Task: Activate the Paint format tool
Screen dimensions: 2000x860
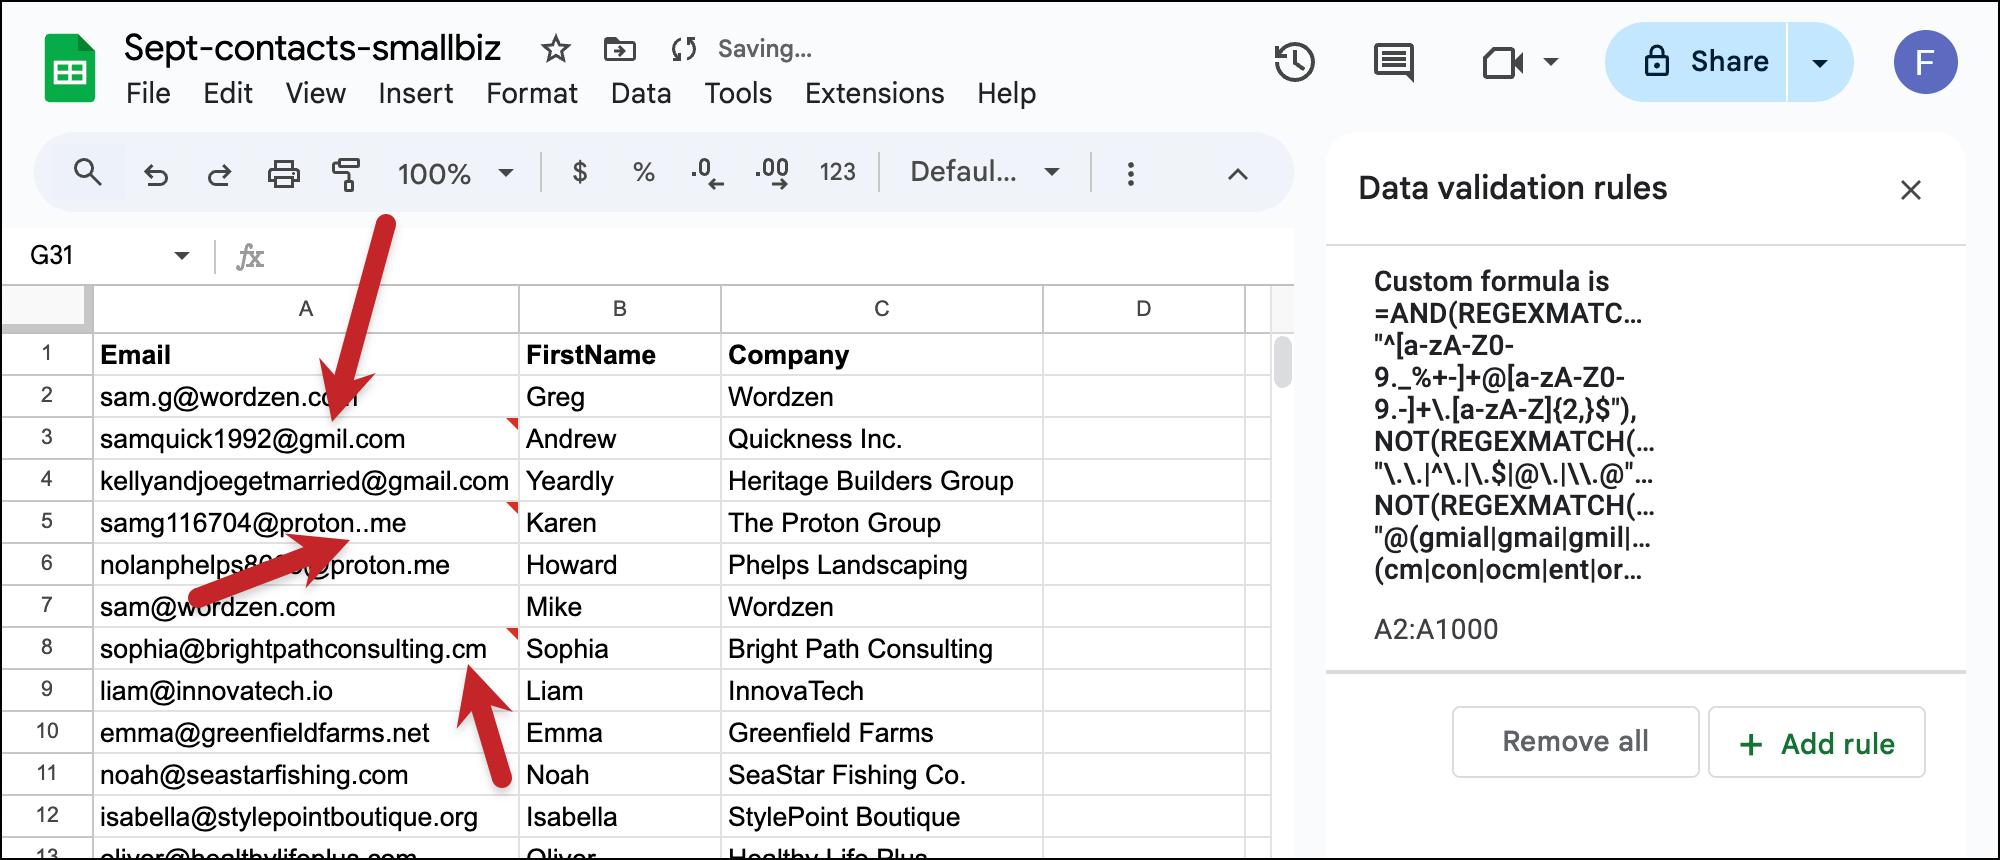Action: [346, 174]
